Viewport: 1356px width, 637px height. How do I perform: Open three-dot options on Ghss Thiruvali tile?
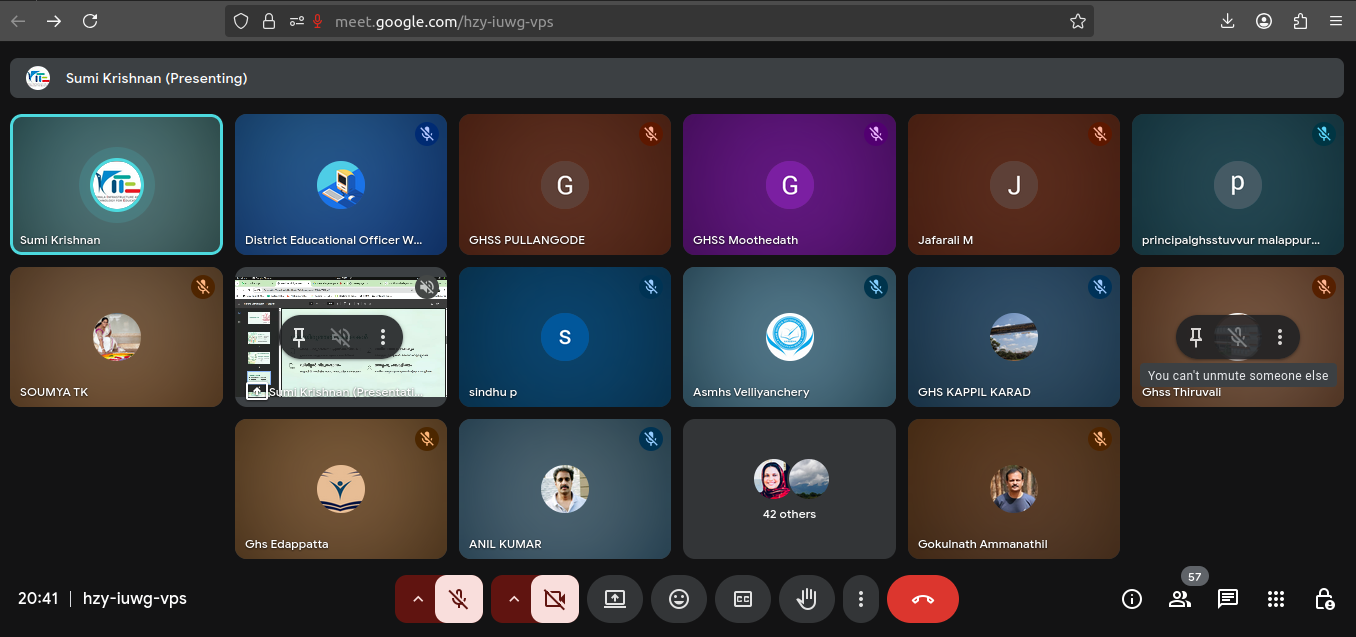1280,337
